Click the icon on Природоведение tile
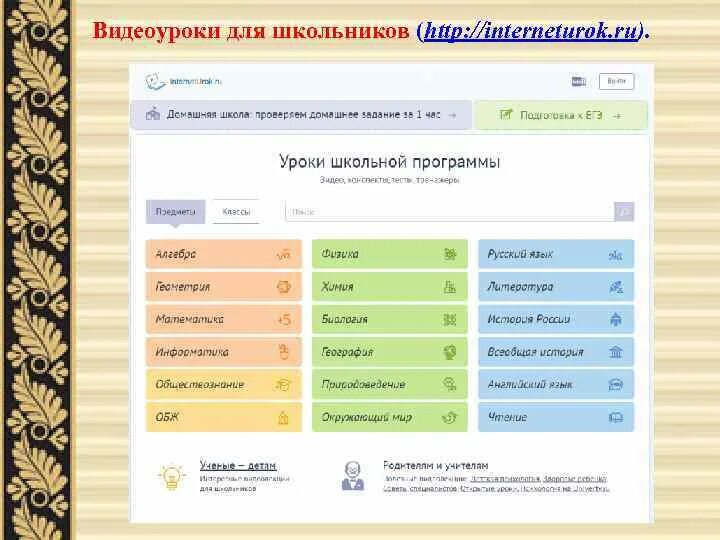The height and width of the screenshot is (540, 720). pyautogui.click(x=450, y=384)
